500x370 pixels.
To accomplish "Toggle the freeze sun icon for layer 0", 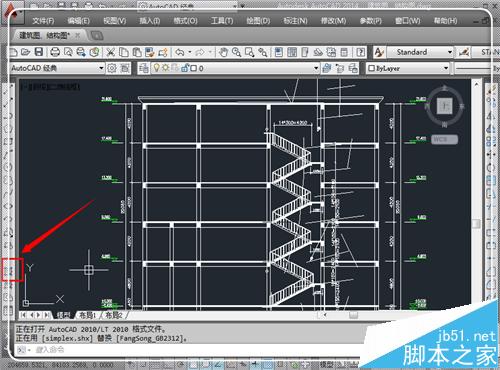I will (165, 68).
